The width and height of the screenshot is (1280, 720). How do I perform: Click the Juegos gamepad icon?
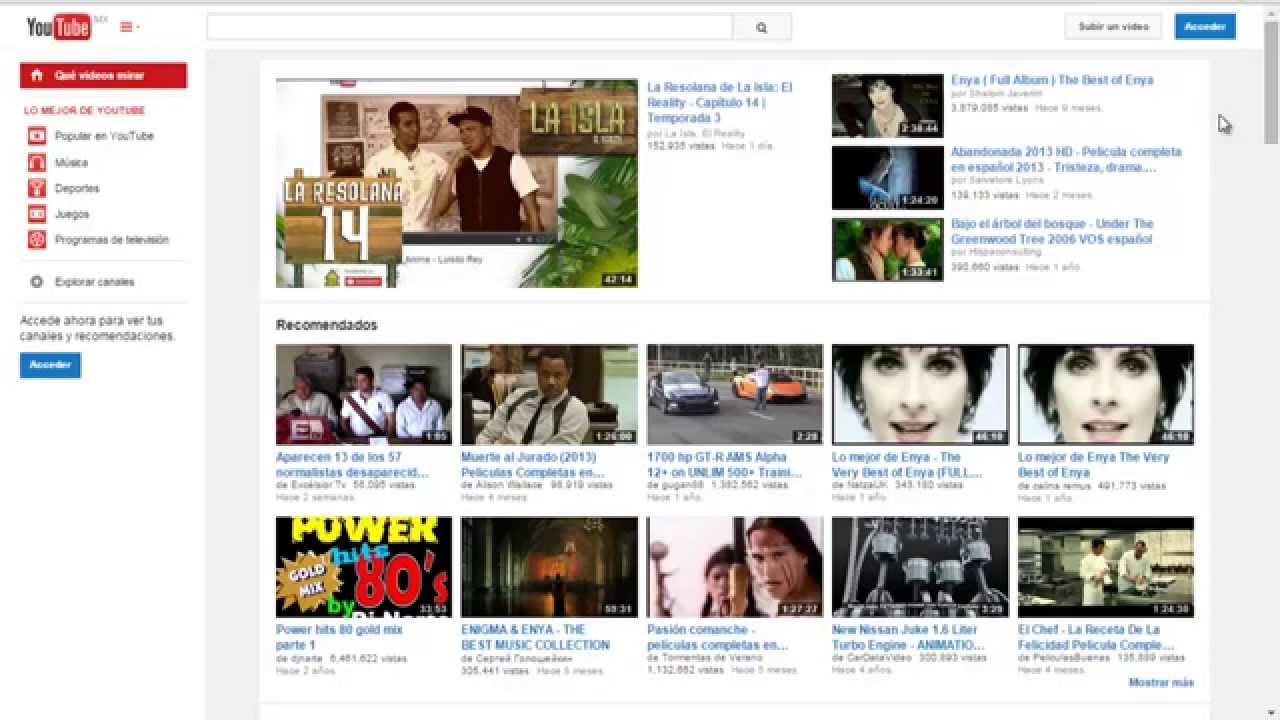(x=37, y=214)
